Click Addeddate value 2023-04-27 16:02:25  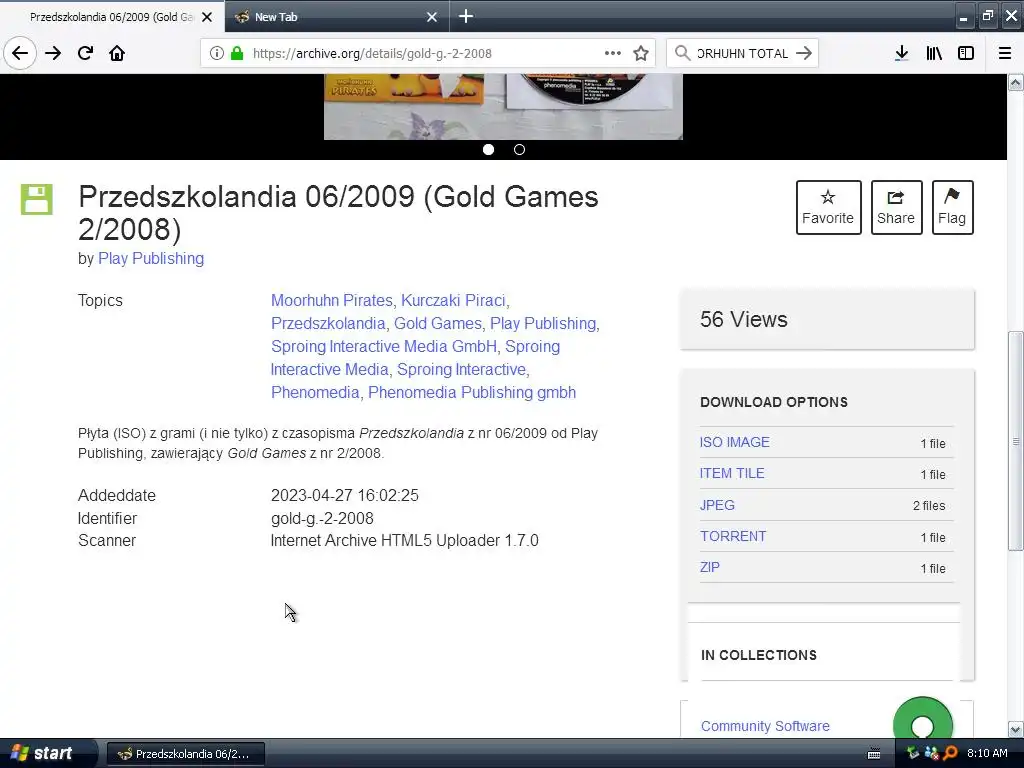(345, 496)
